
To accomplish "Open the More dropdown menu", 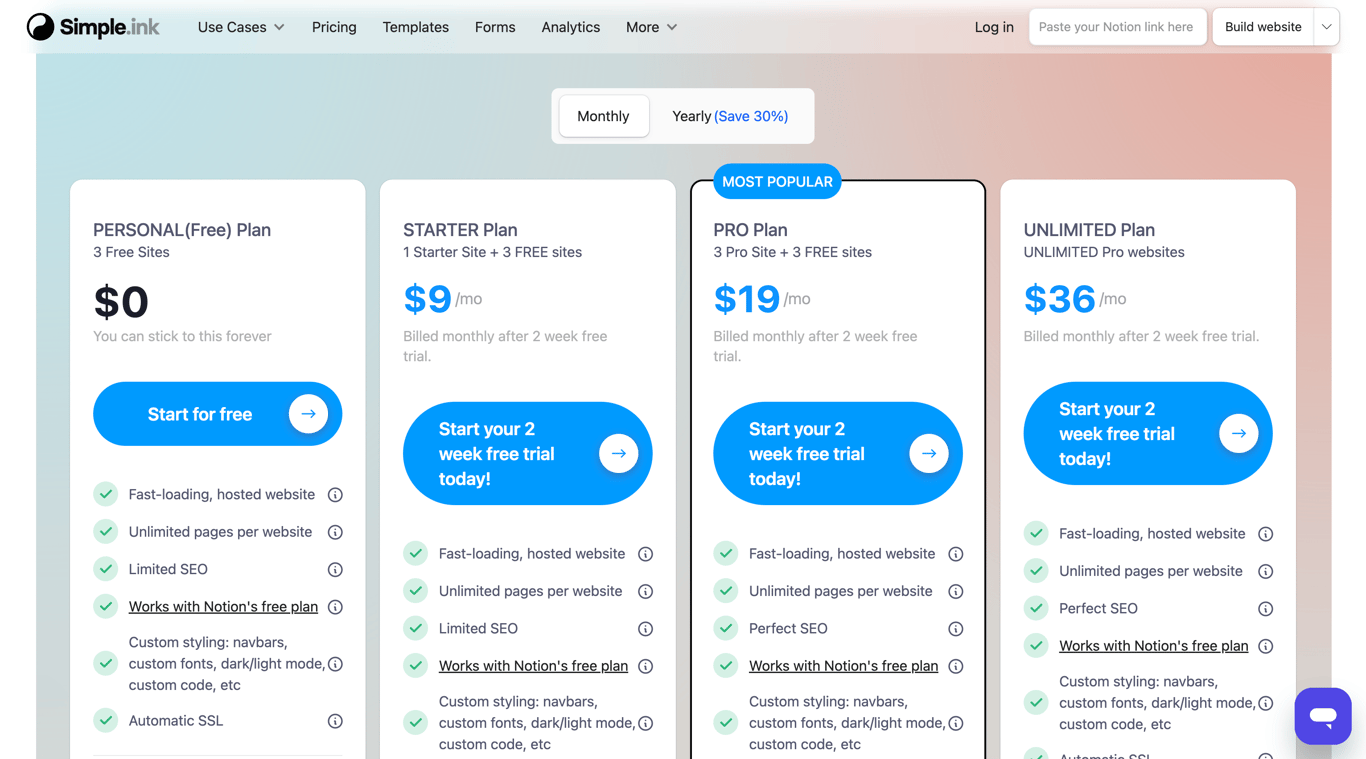I will (651, 27).
